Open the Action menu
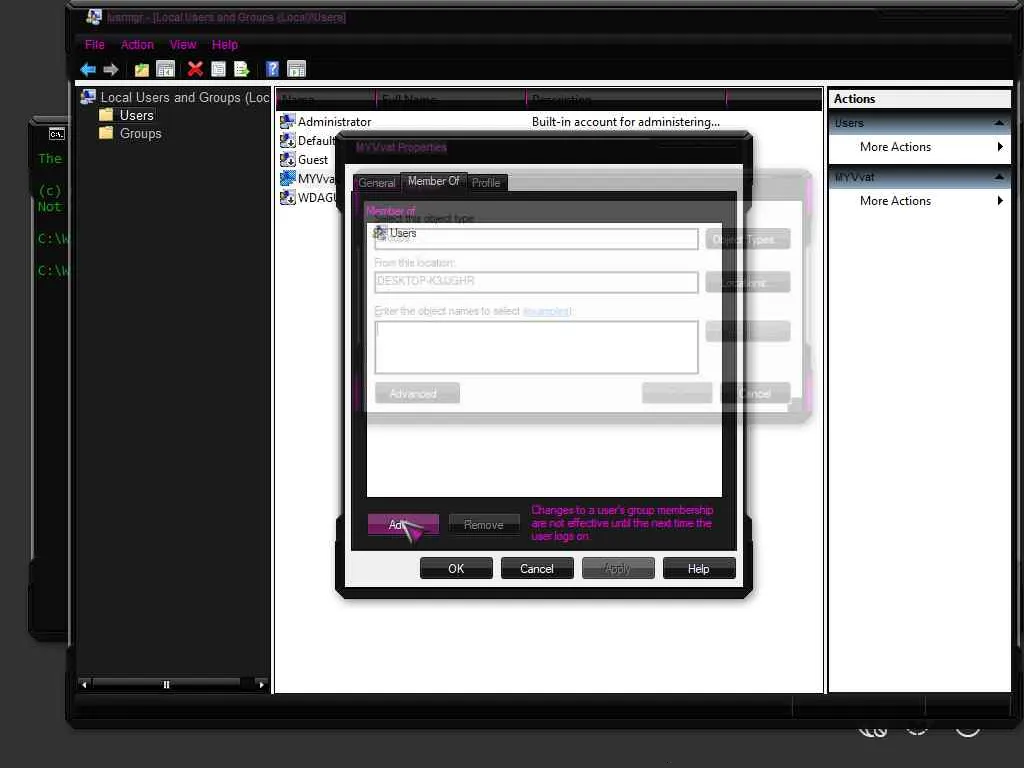 click(x=137, y=44)
